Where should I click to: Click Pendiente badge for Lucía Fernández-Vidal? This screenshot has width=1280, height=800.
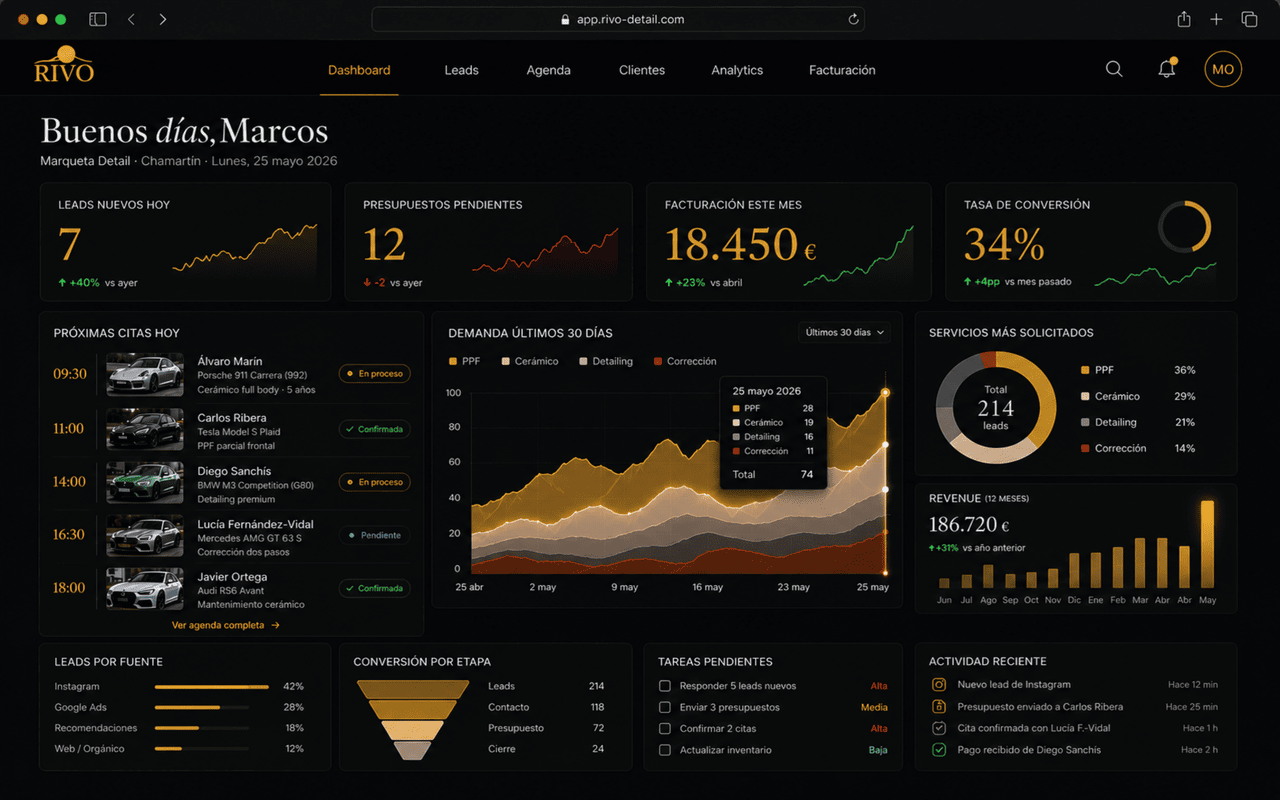[x=374, y=535]
